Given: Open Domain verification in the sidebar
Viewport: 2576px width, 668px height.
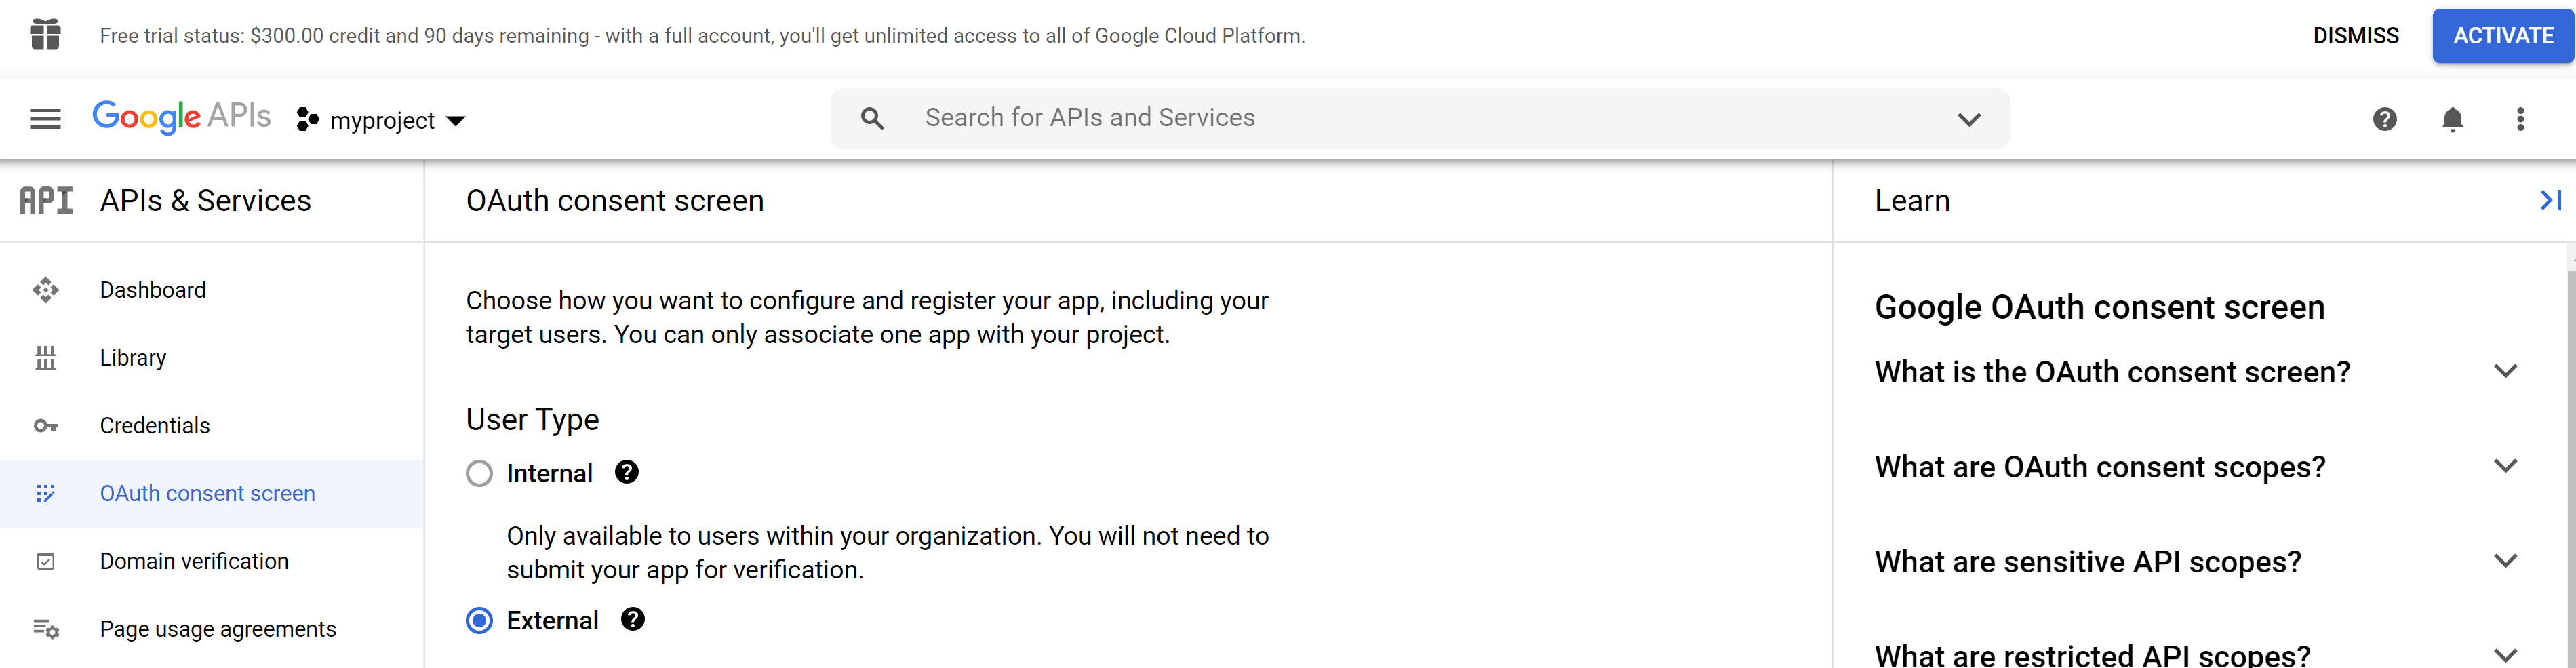Looking at the screenshot, I should (x=212, y=561).
